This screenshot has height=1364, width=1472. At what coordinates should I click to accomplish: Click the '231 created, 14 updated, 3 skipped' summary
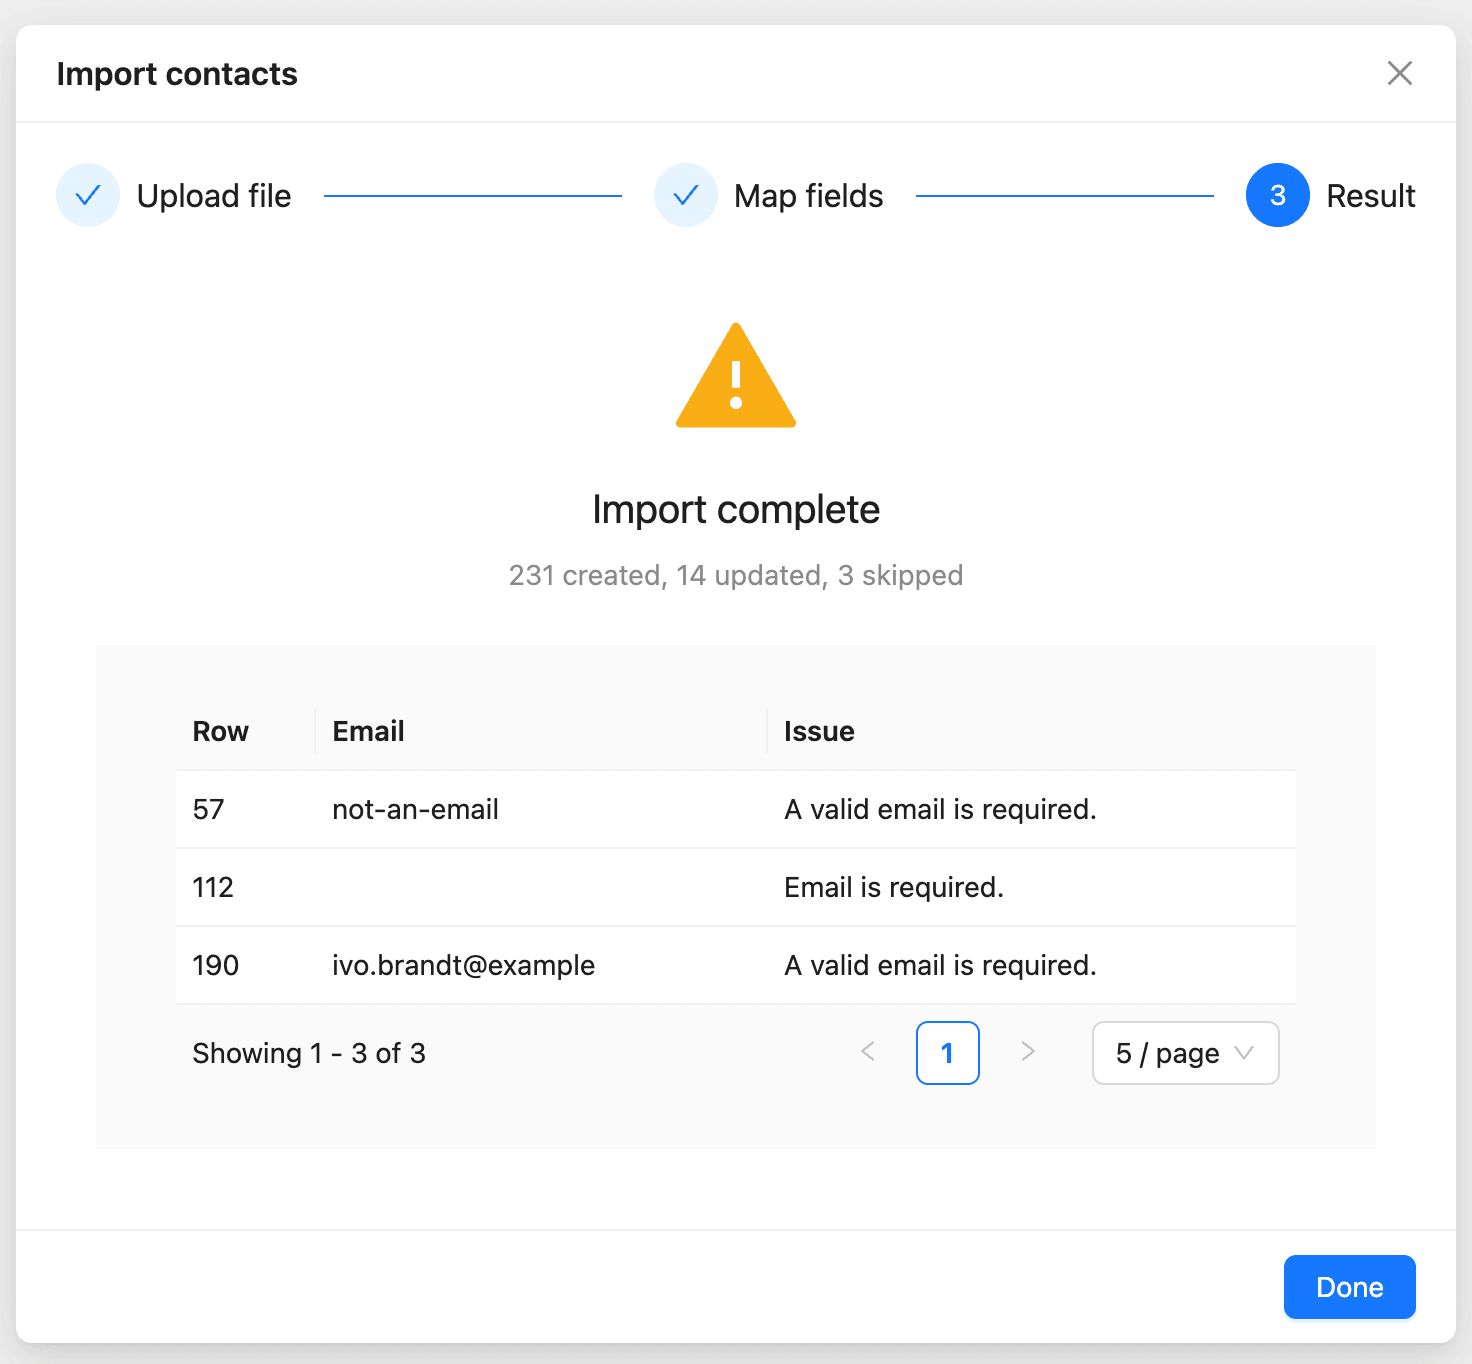pyautogui.click(x=736, y=575)
